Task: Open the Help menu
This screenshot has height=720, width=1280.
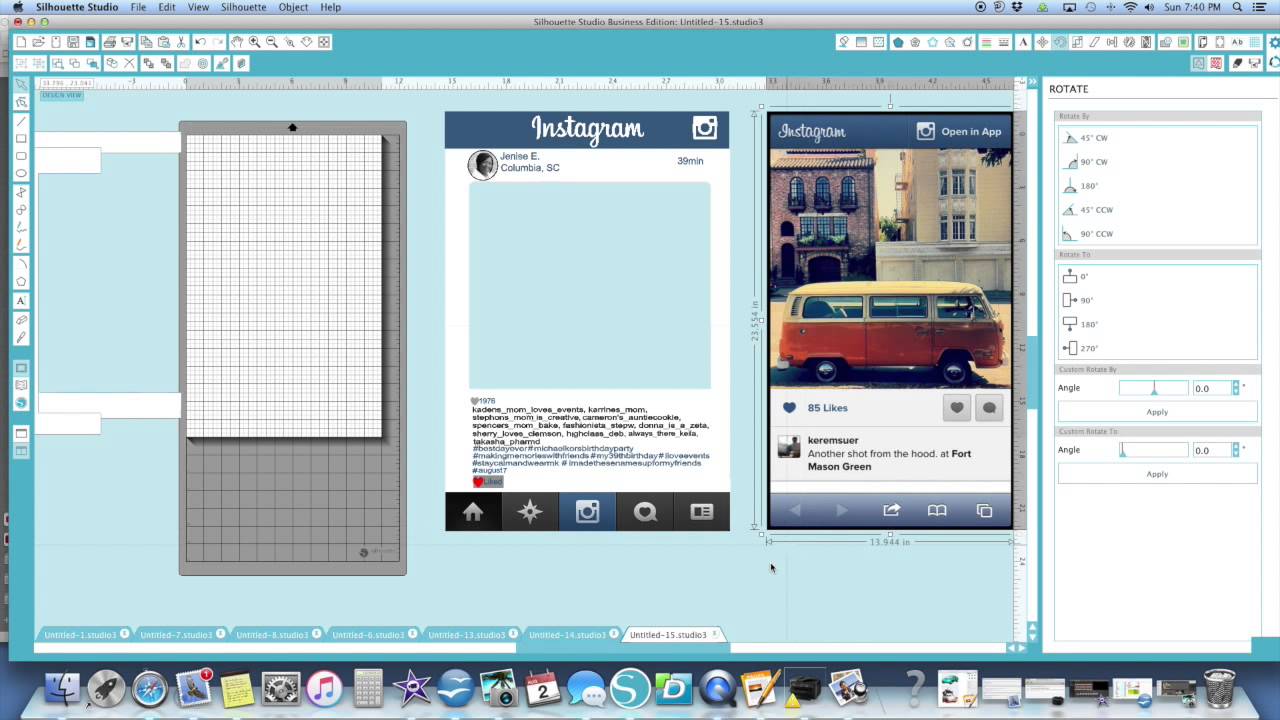Action: pyautogui.click(x=330, y=7)
